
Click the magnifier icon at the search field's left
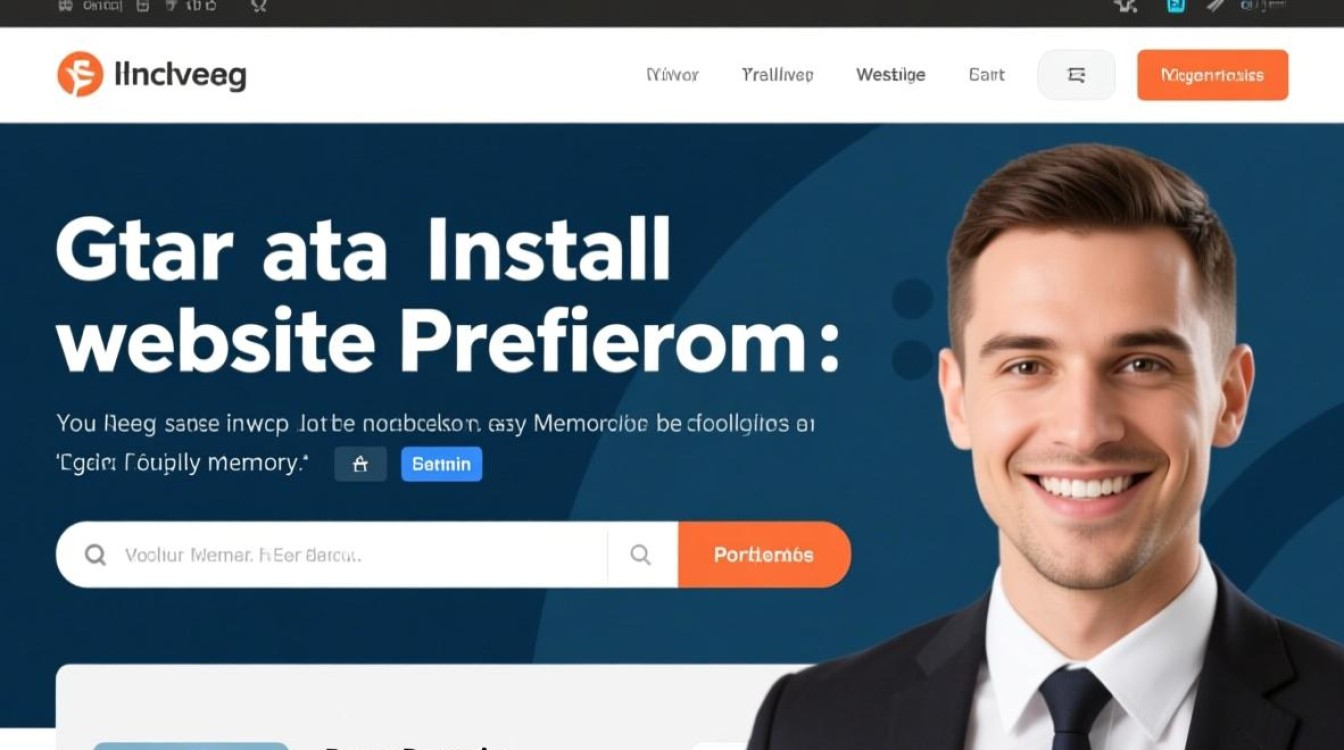tap(95, 554)
